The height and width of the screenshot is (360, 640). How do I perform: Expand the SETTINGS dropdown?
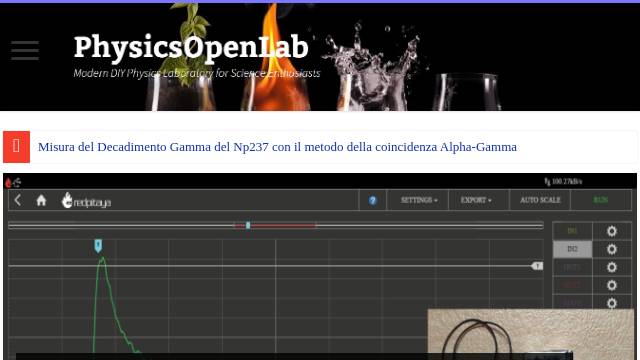point(418,200)
